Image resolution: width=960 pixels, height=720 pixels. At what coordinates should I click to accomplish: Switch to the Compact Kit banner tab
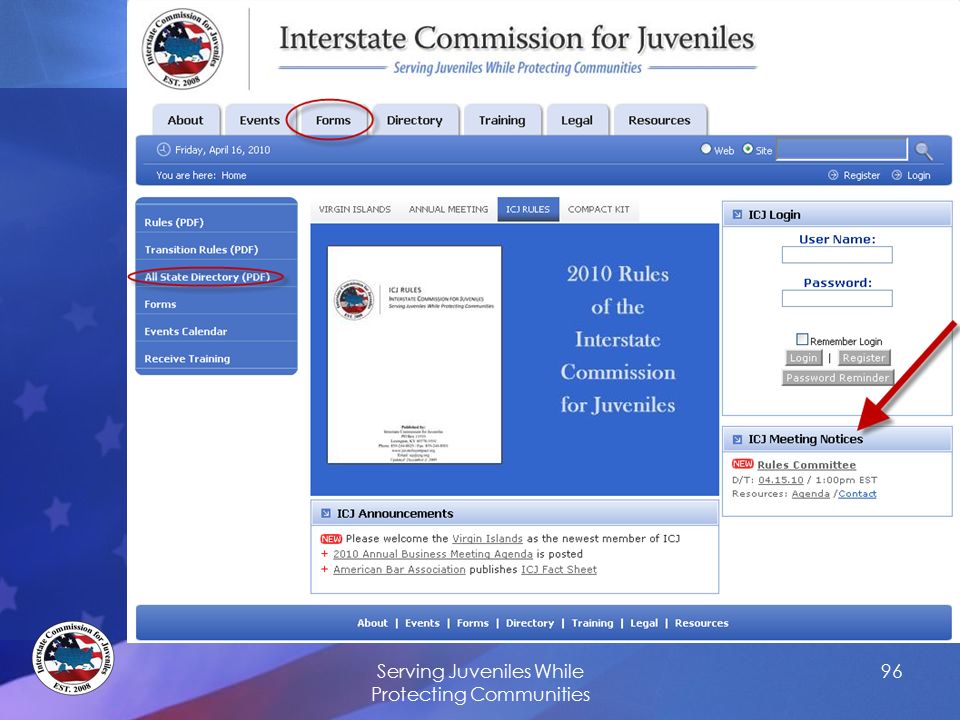coord(599,209)
